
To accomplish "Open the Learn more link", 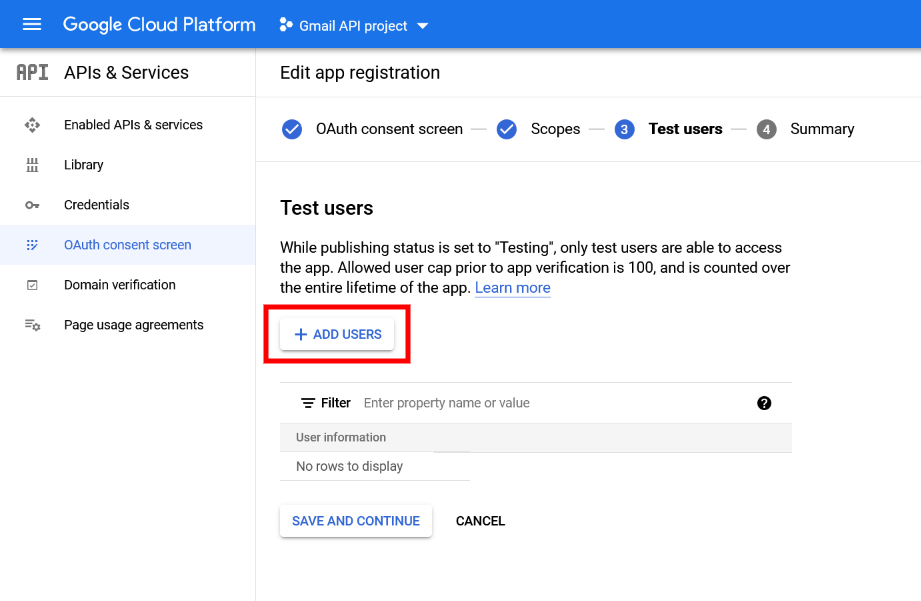I will point(512,288).
